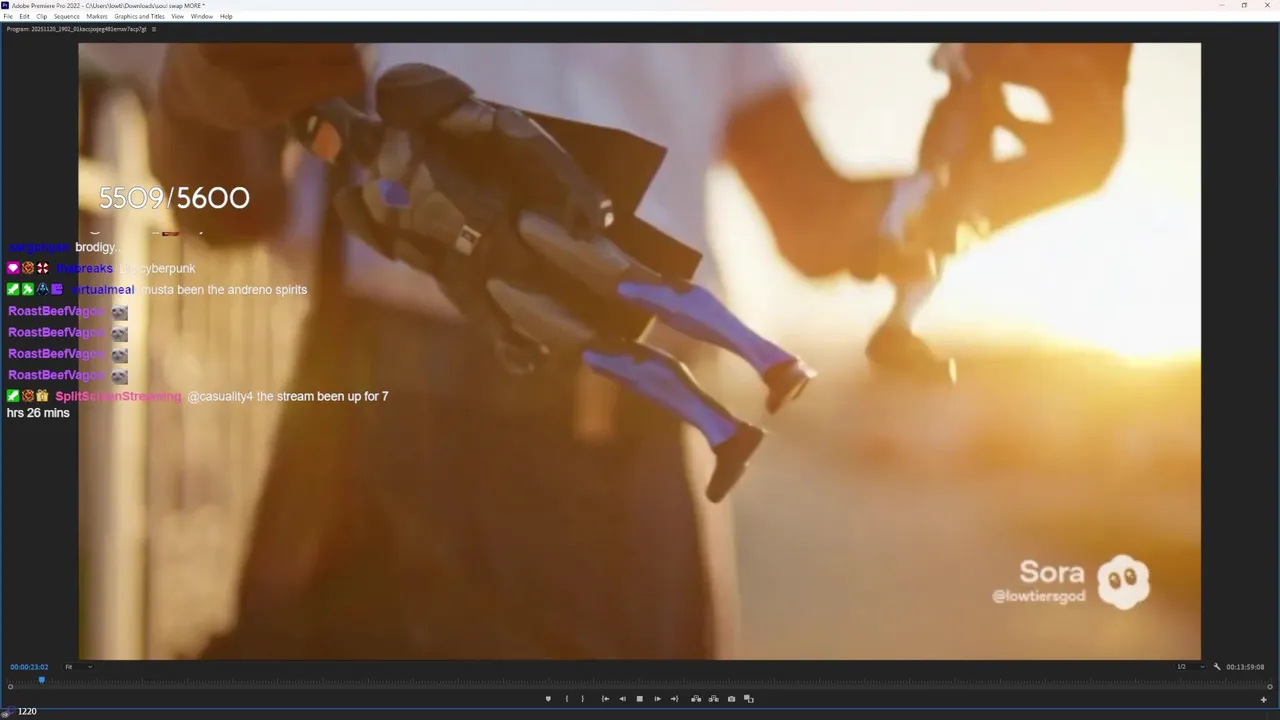
Task: Toggle the Comparison View button
Action: coord(749,699)
